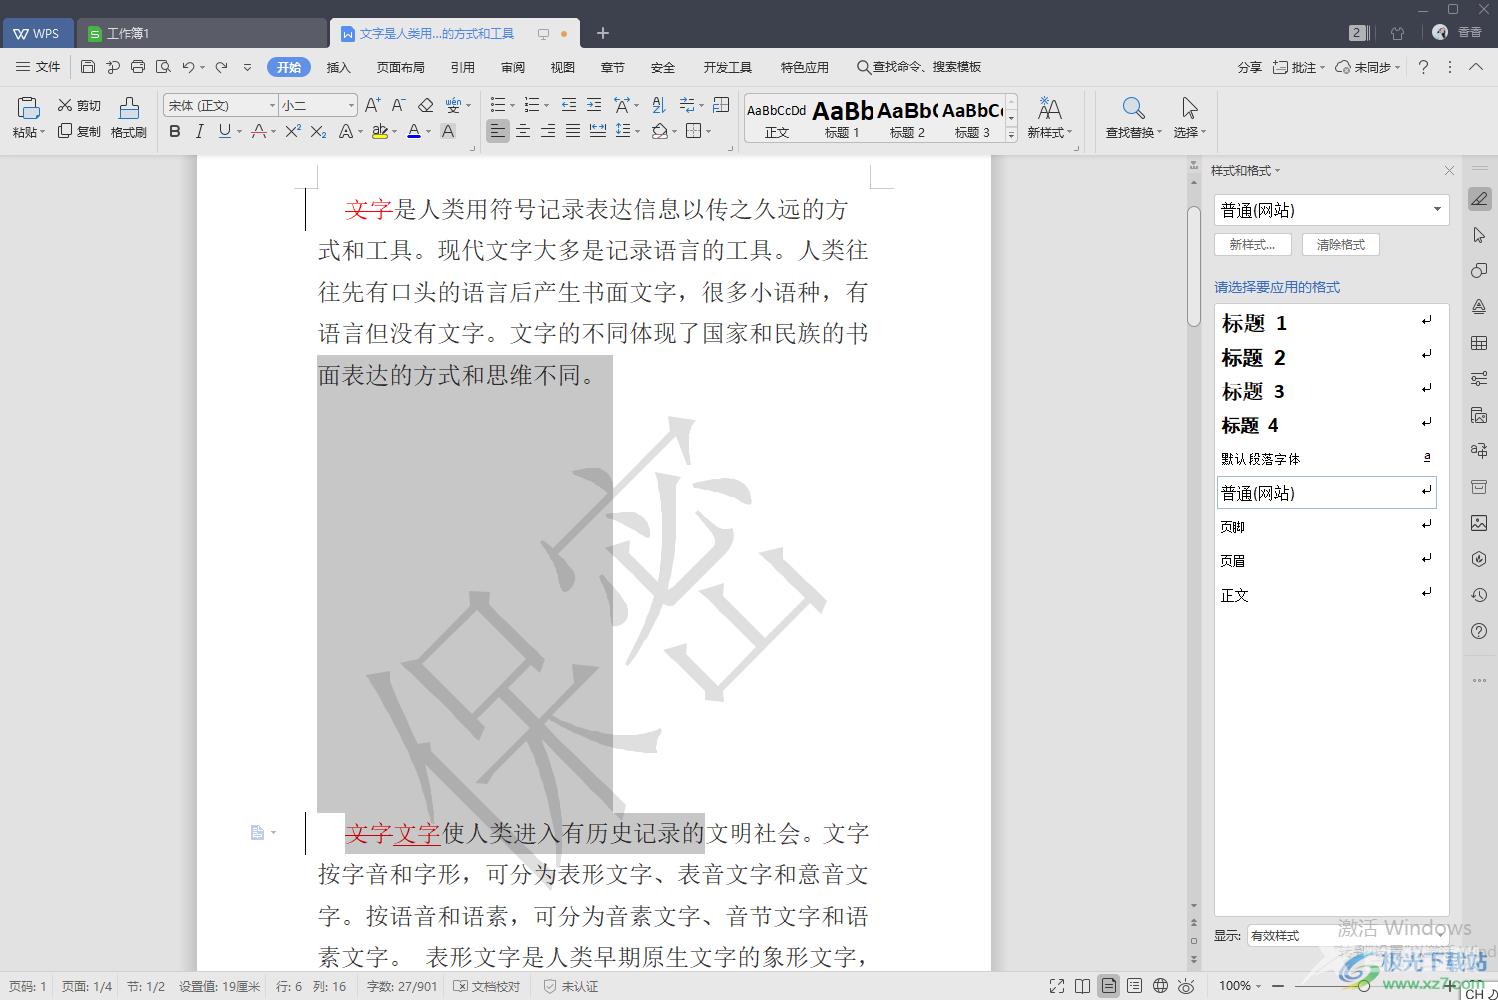The image size is (1498, 1000).
Task: Open the history clock icon in right sidebar
Action: 1479,595
